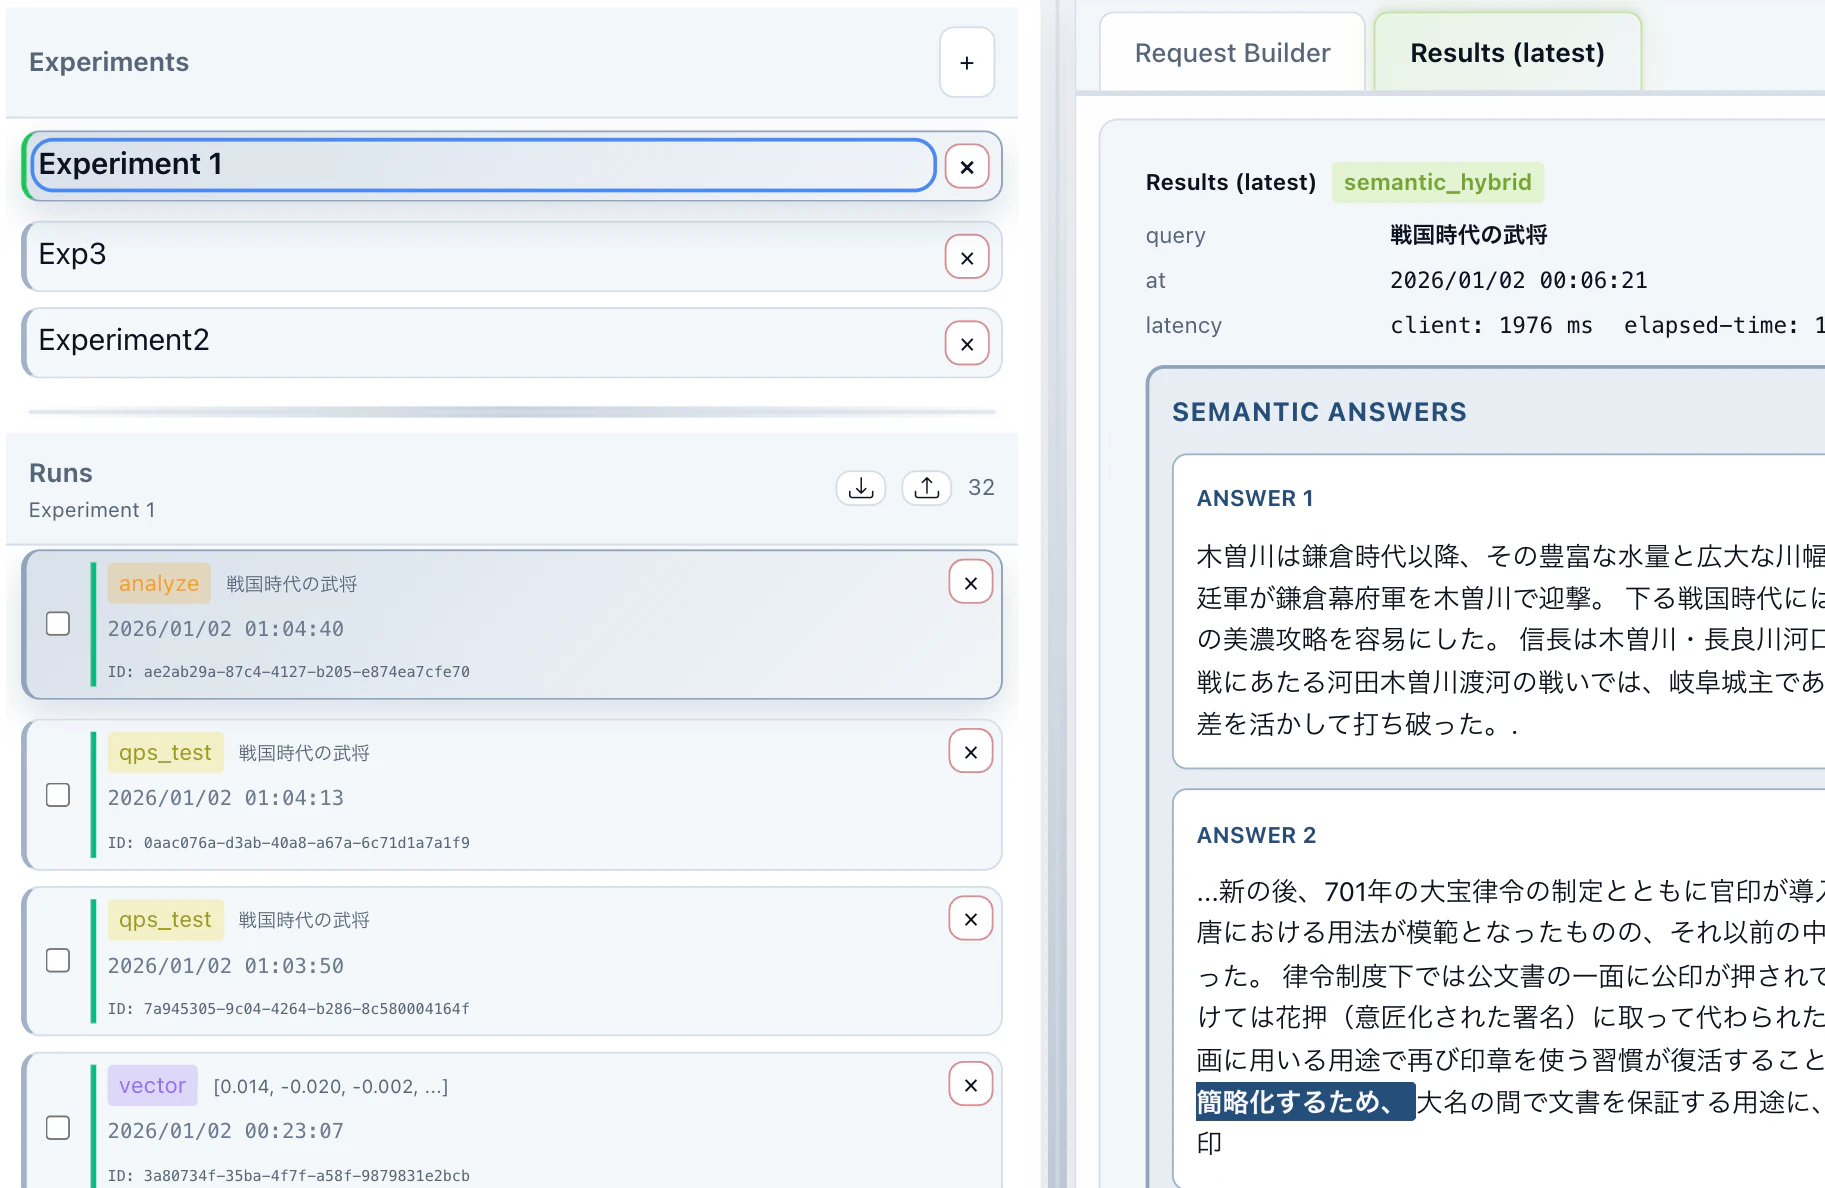
Task: Remove the Exp3 experiment
Action: [967, 258]
